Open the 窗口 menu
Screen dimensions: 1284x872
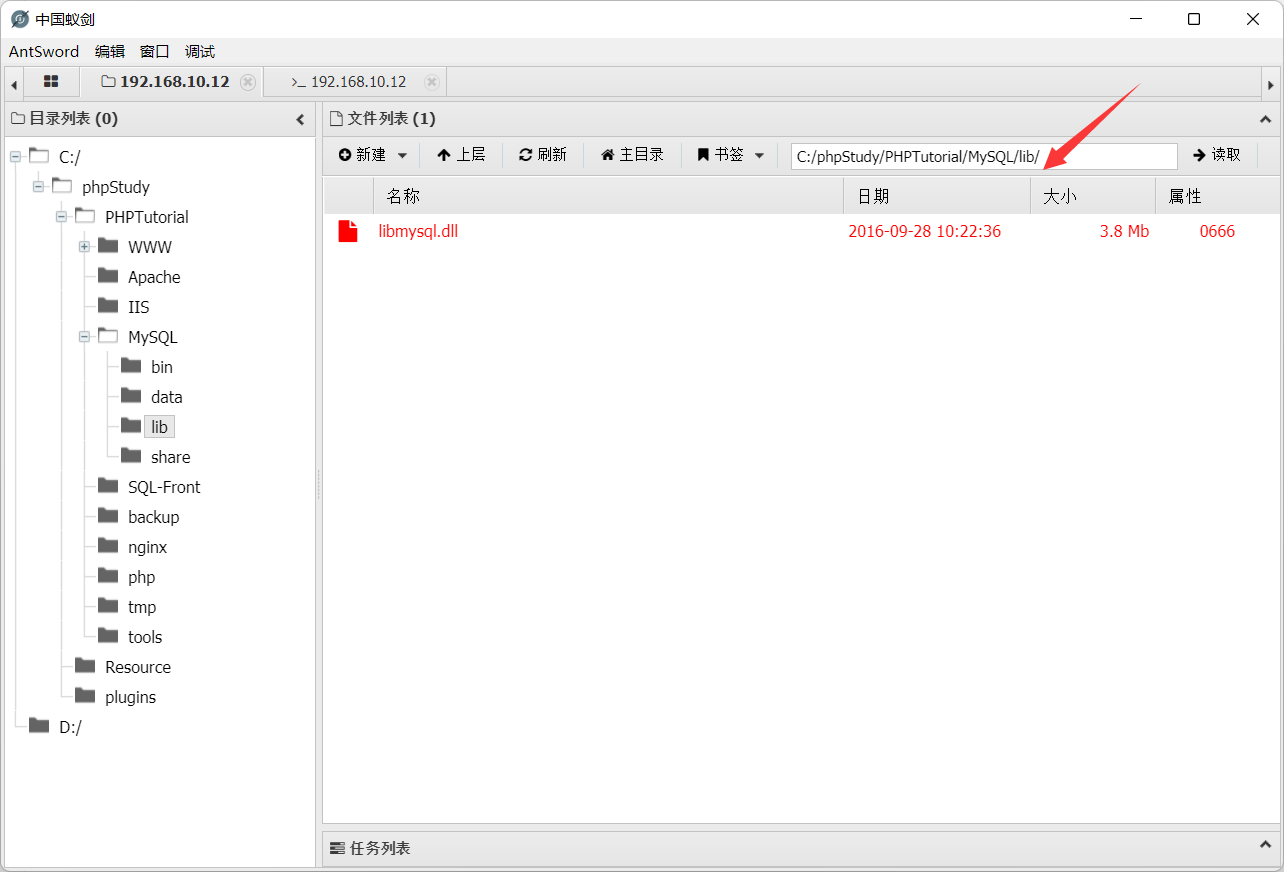point(155,52)
